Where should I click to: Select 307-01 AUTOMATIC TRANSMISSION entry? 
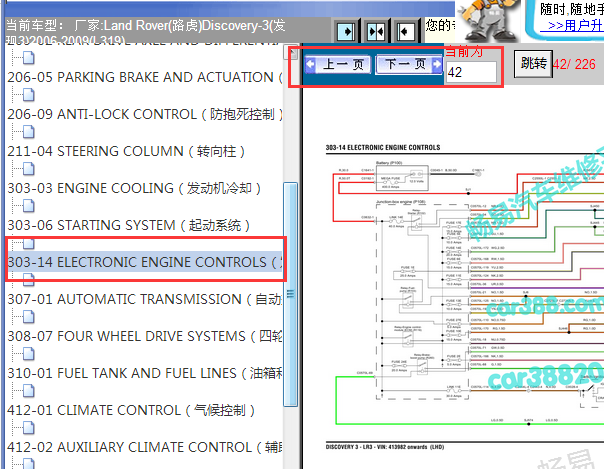pyautogui.click(x=144, y=299)
